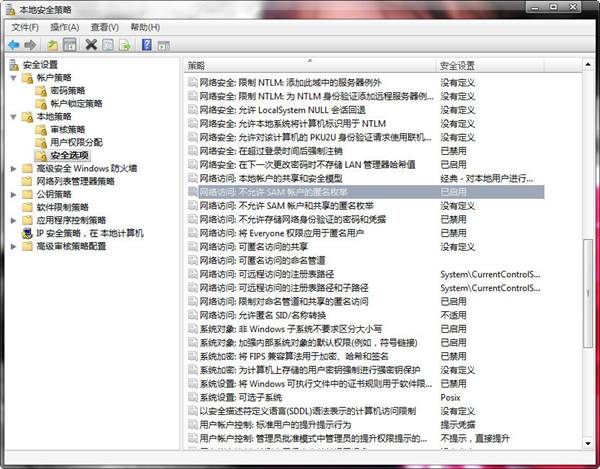Select 网络安全: 限制 NTLM: 添加此域中的服务器例外
Viewport: 600px width, 469px height.
[x=290, y=82]
